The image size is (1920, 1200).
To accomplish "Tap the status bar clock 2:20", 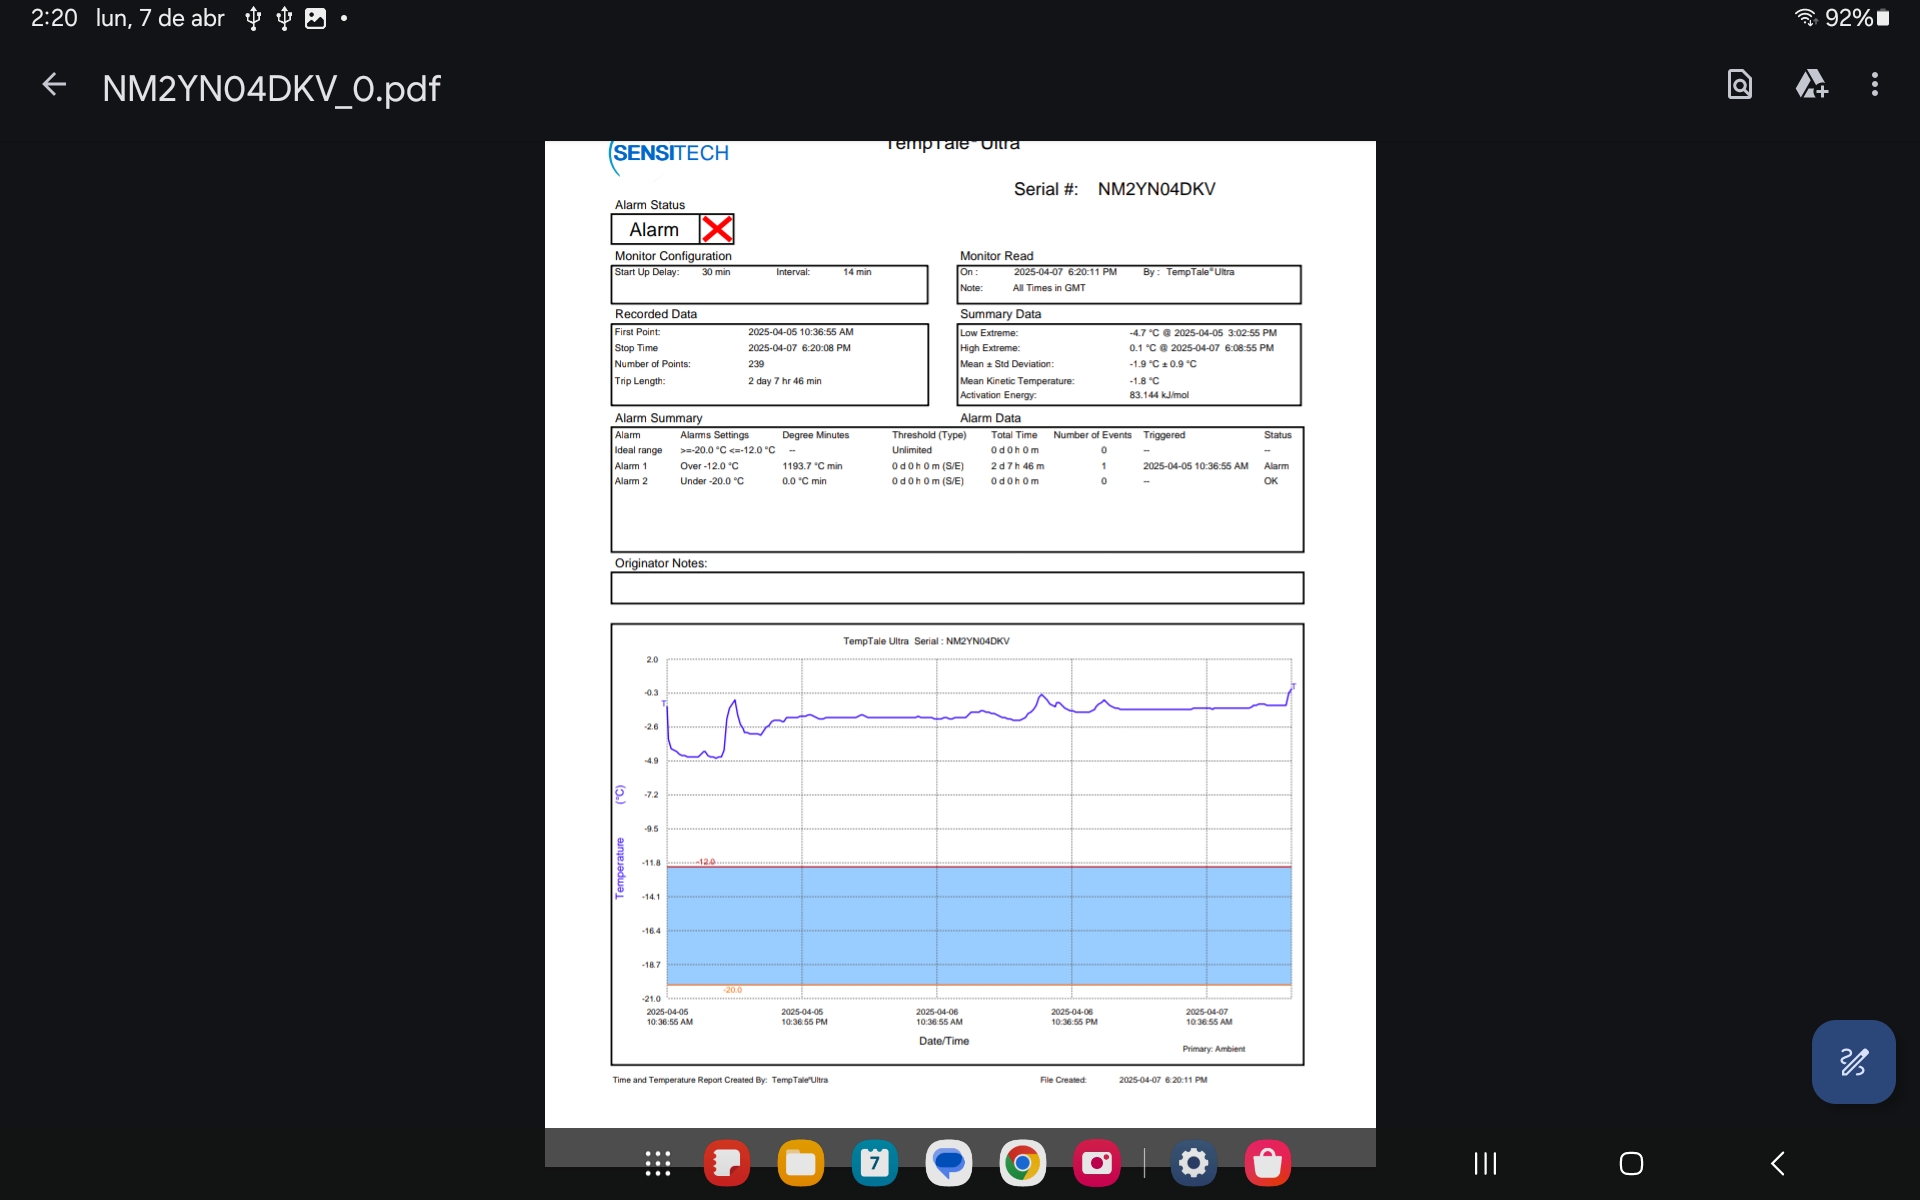I will click(x=54, y=18).
